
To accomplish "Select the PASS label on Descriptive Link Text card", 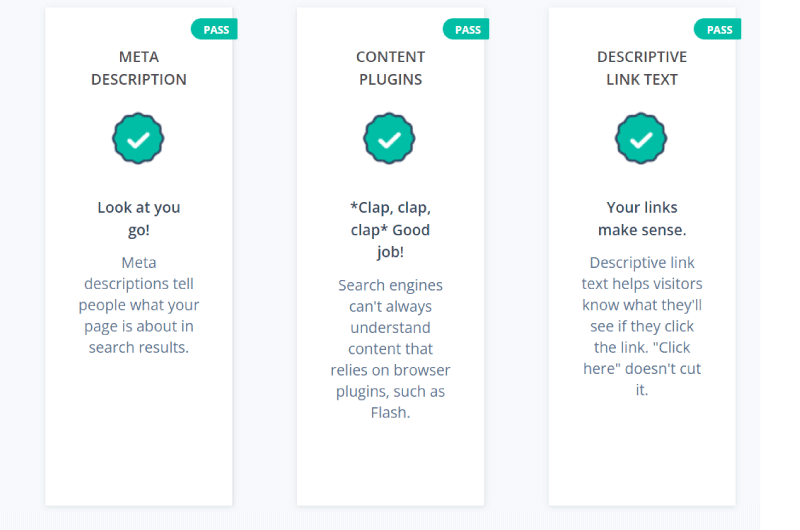I will coord(717,30).
